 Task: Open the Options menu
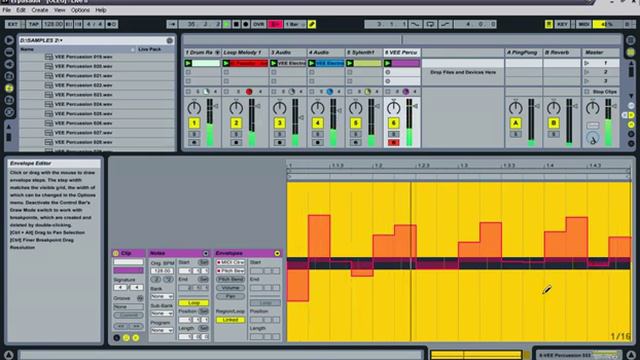tap(80, 10)
